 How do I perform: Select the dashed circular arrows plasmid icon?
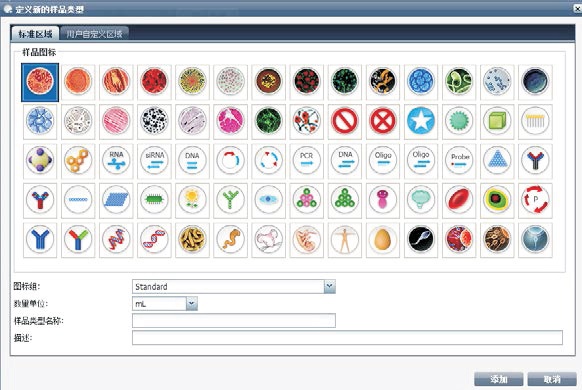pos(268,161)
